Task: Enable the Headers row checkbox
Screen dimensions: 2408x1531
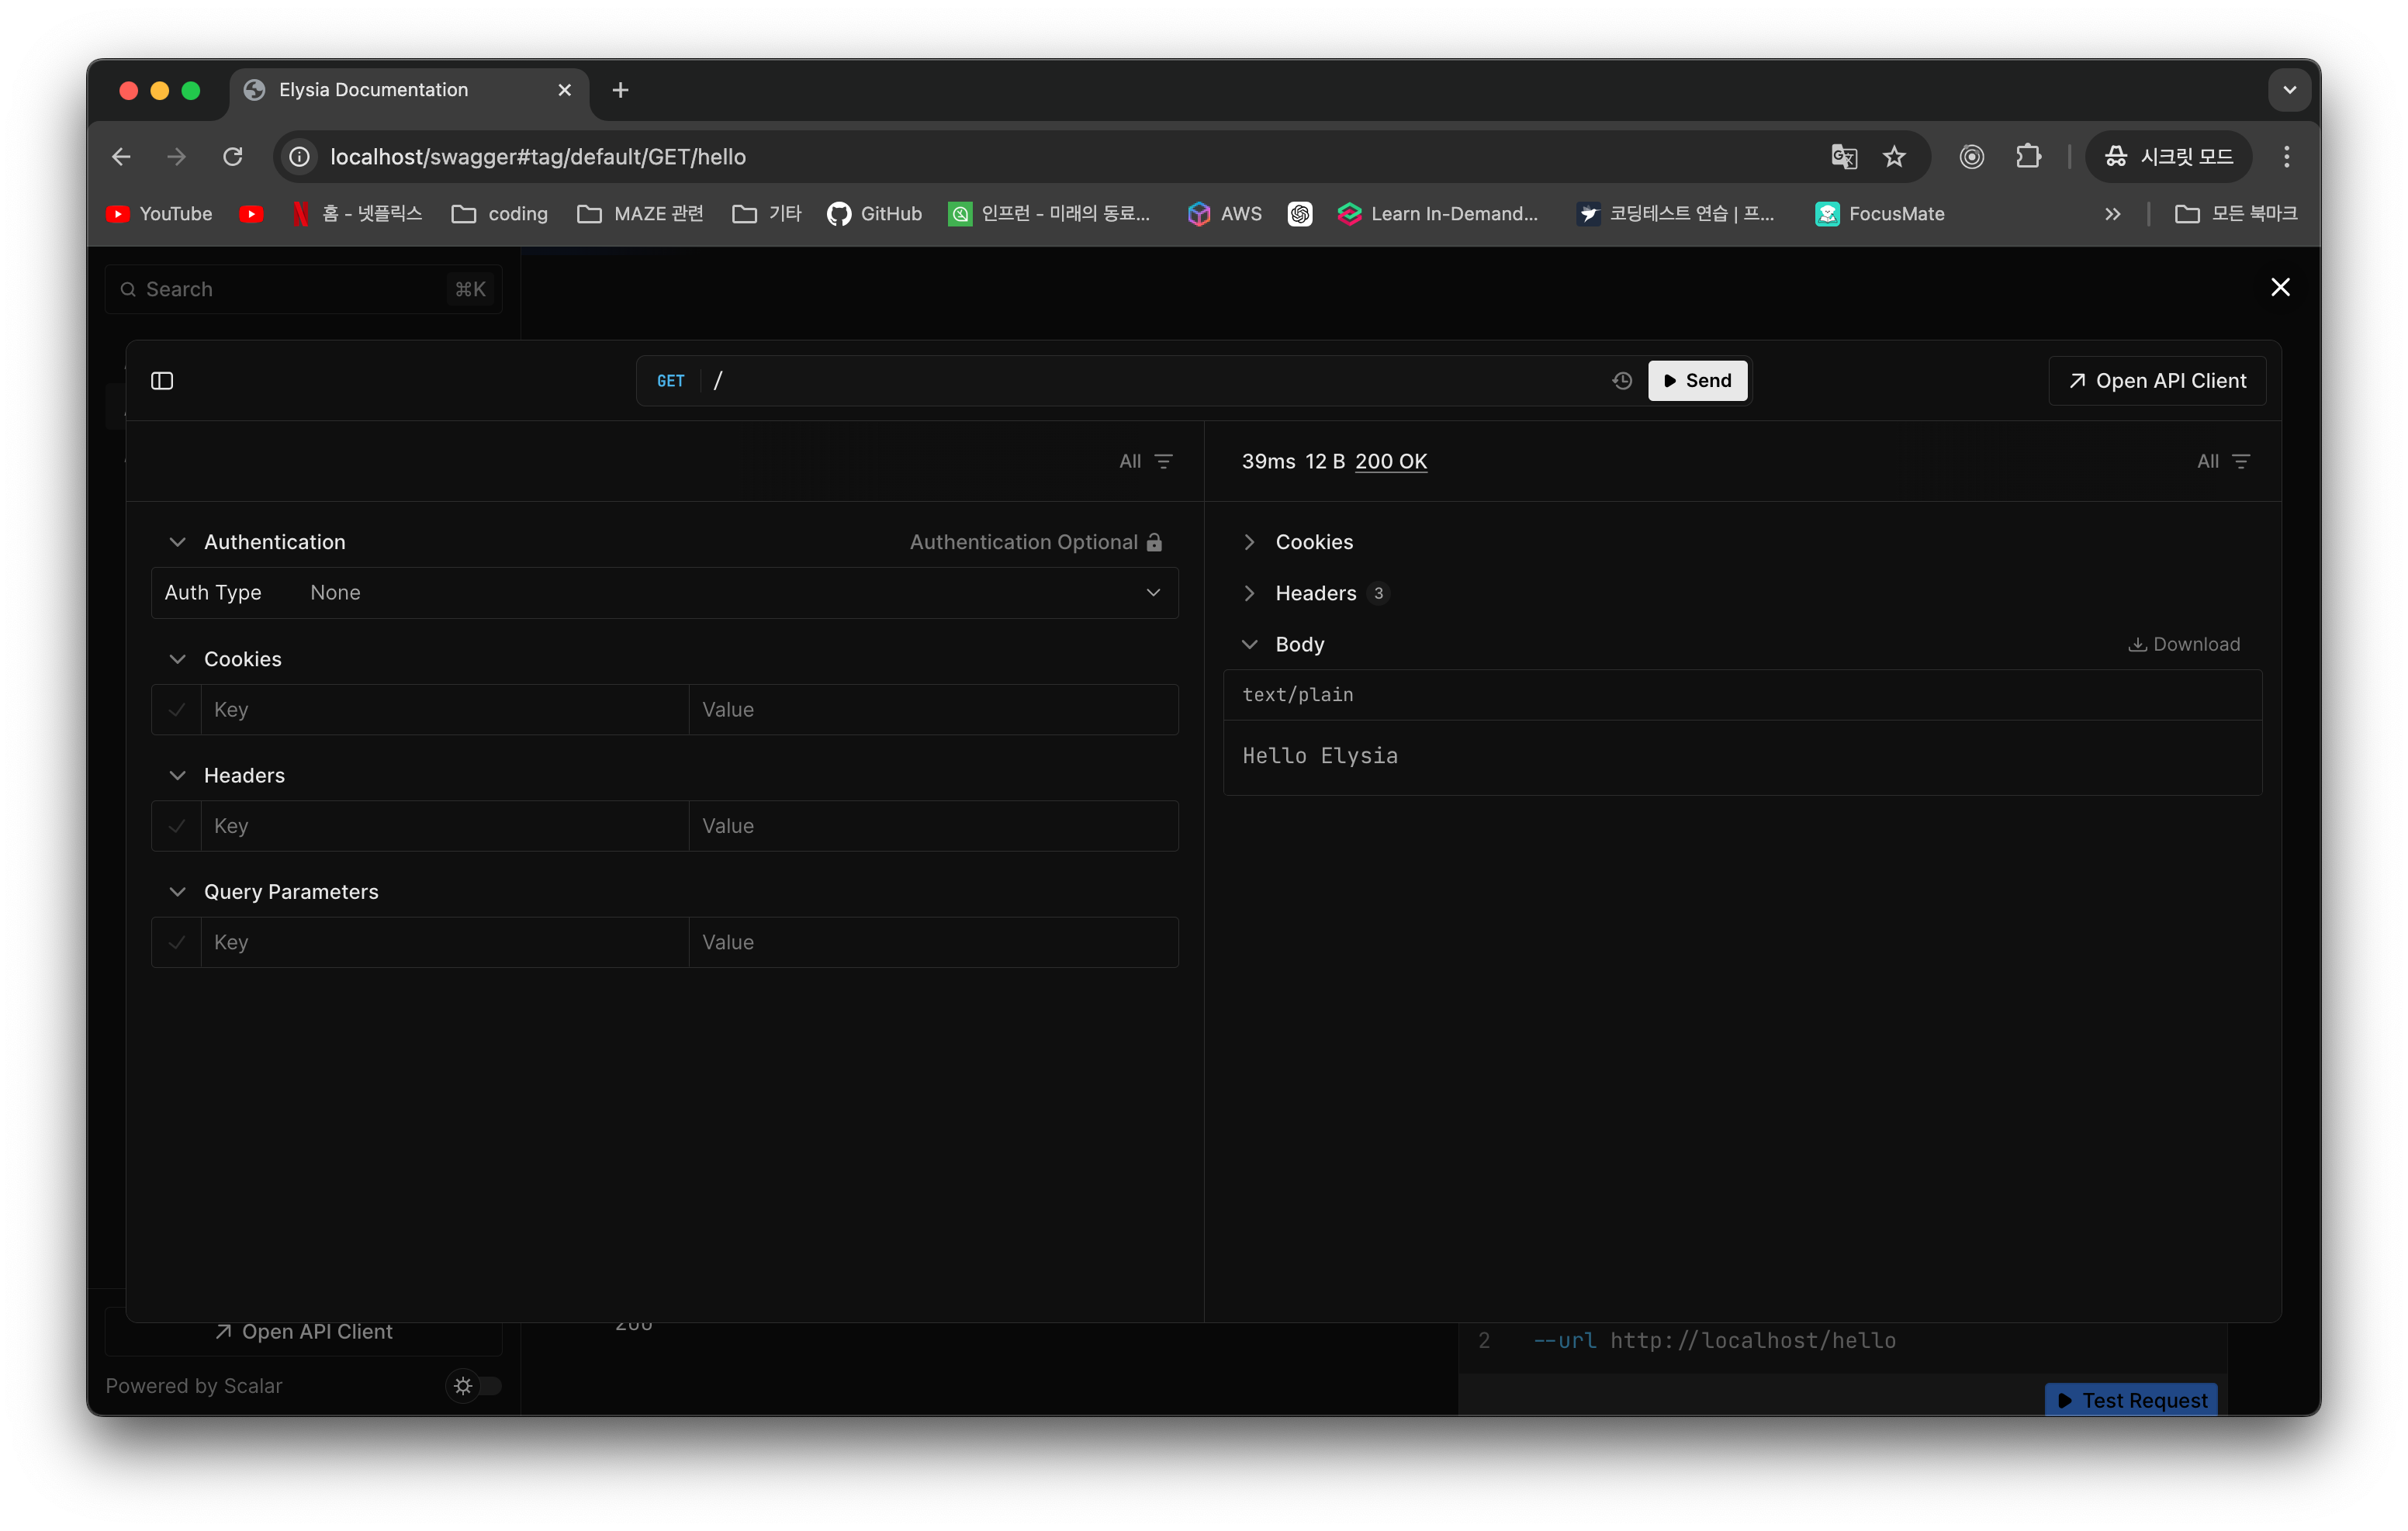Action: (177, 826)
